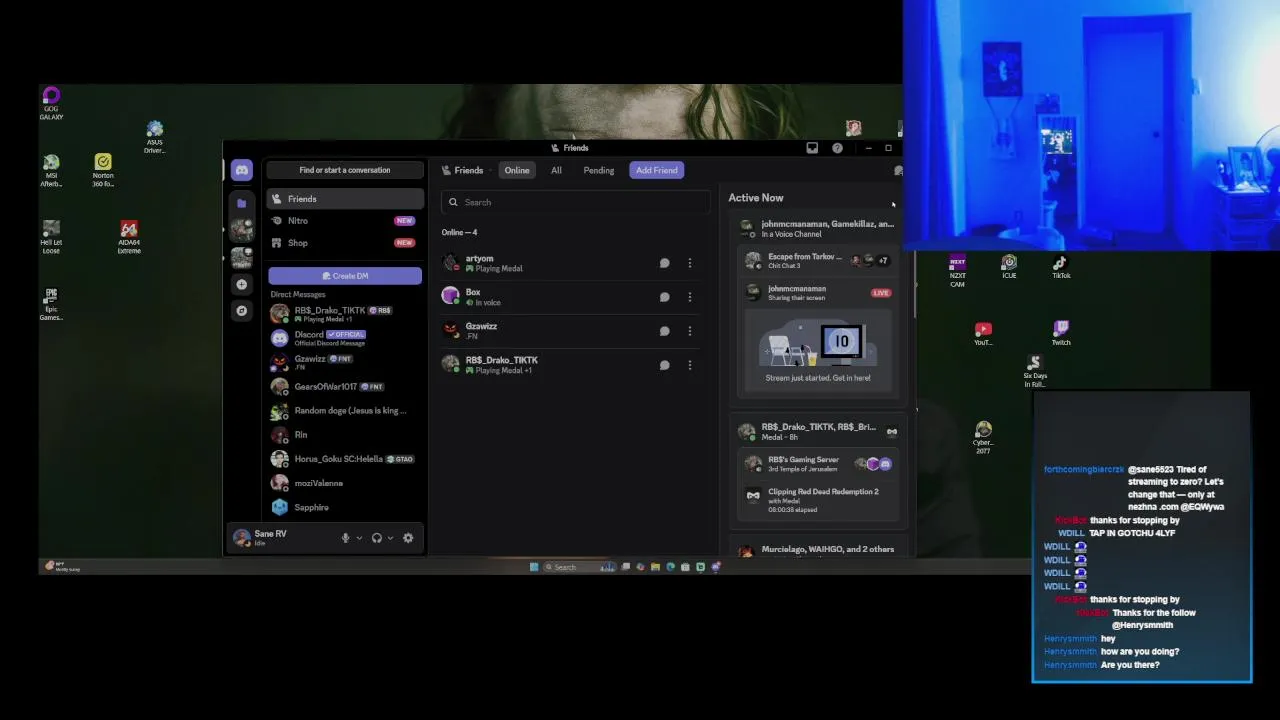The image size is (1280, 720).
Task: Open Shop page in sidebar
Action: tap(345, 243)
